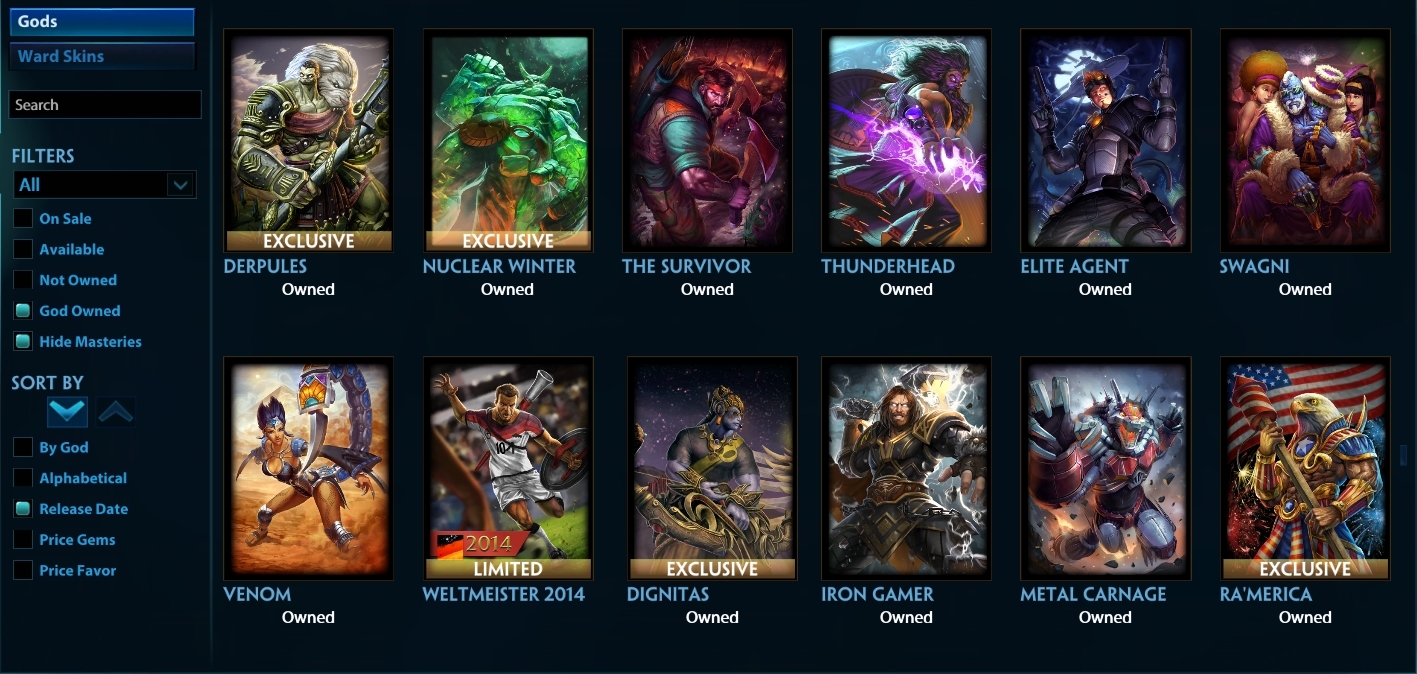The height and width of the screenshot is (674, 1417).
Task: Click into the Search field
Action: 105,105
